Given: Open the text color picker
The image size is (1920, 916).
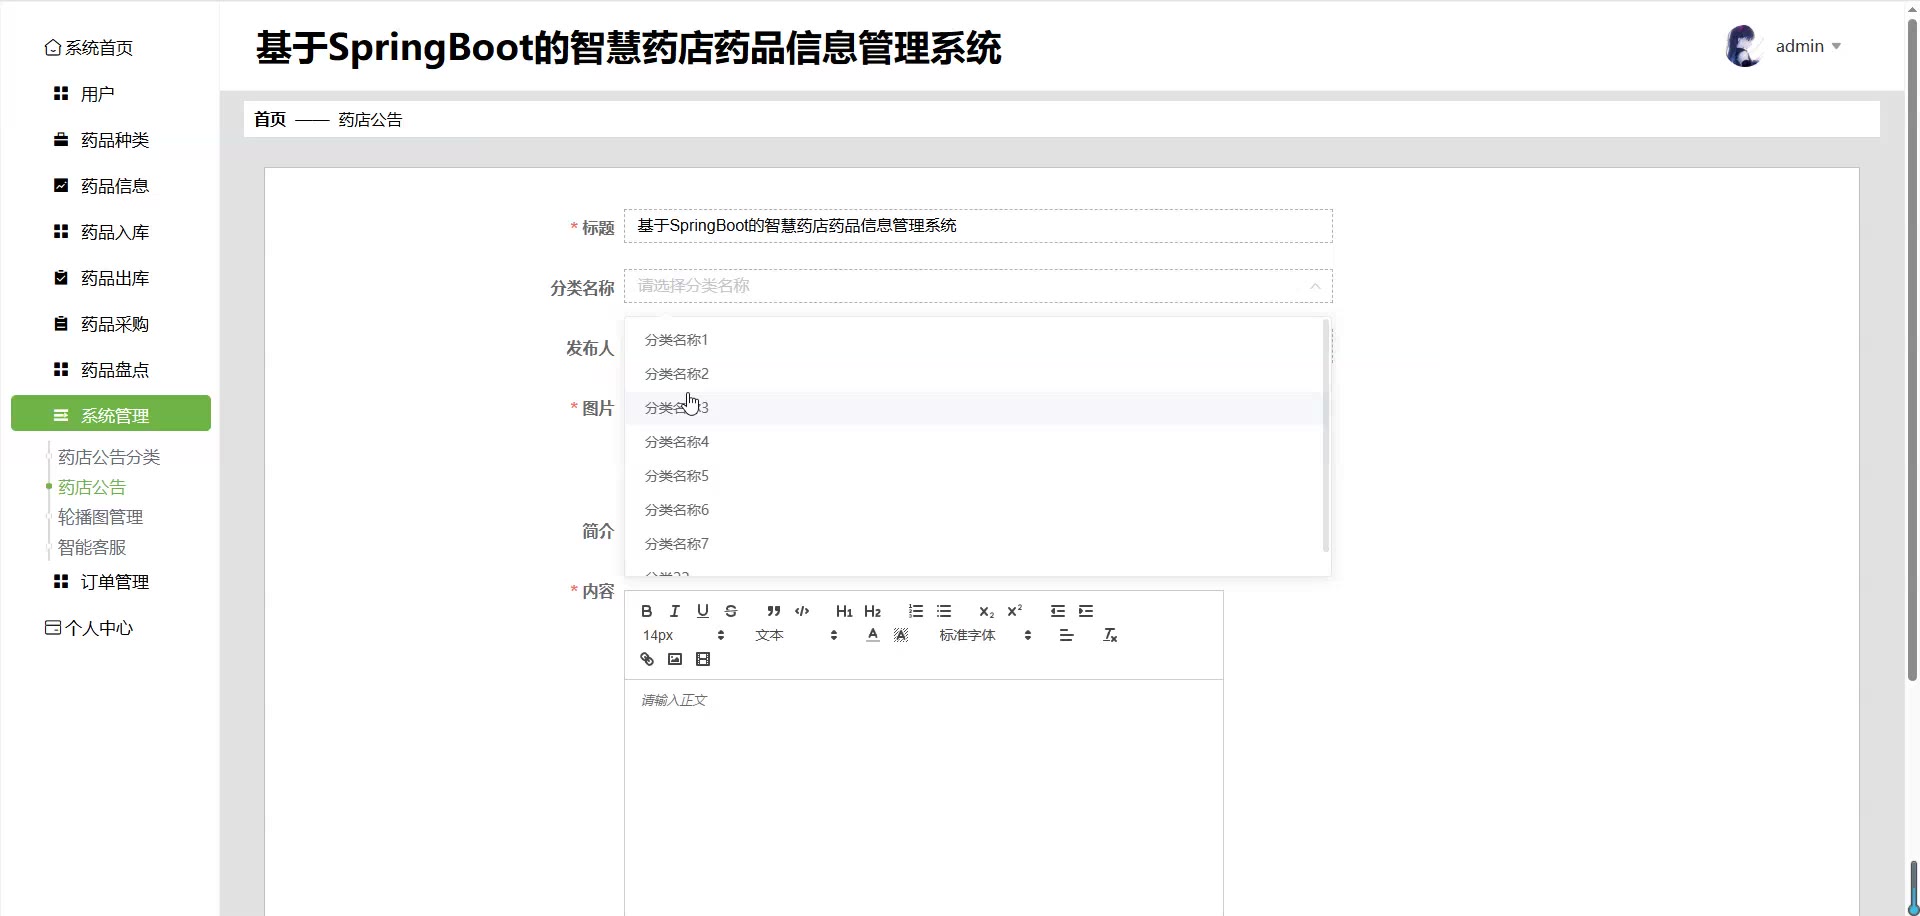Looking at the screenshot, I should [873, 635].
